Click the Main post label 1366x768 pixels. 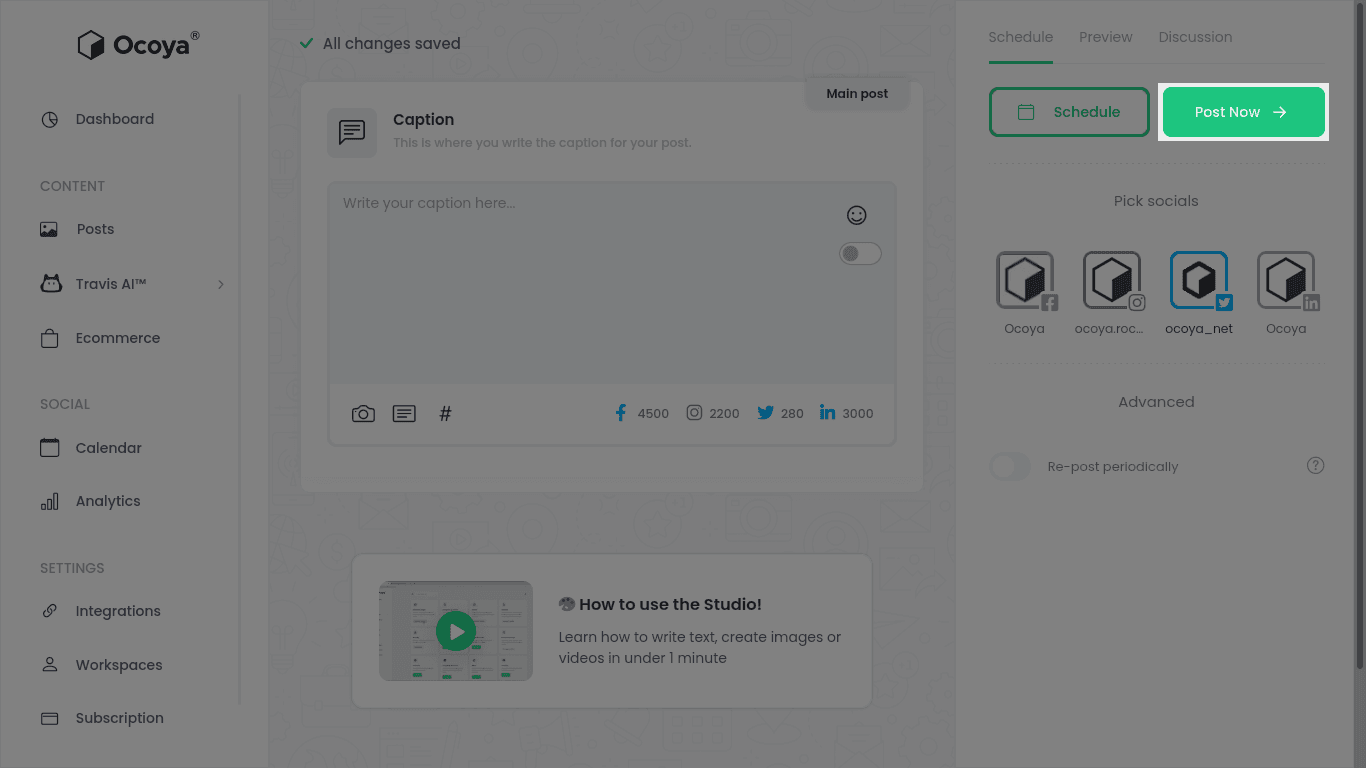tap(857, 94)
